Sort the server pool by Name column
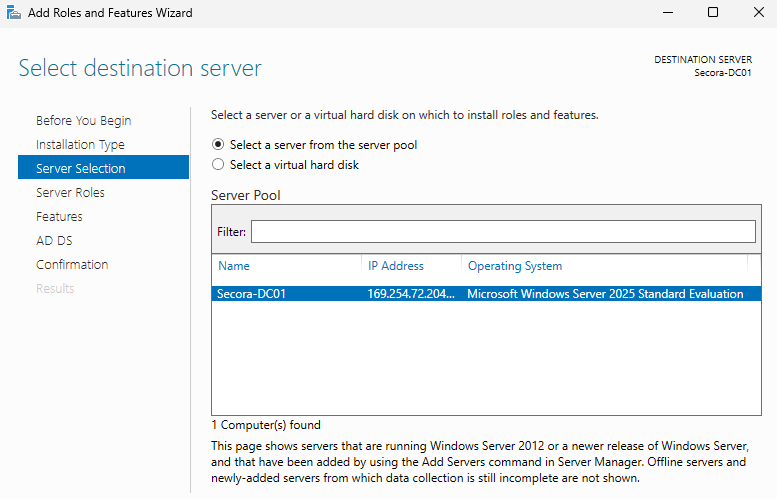The image size is (777, 499). (234, 266)
